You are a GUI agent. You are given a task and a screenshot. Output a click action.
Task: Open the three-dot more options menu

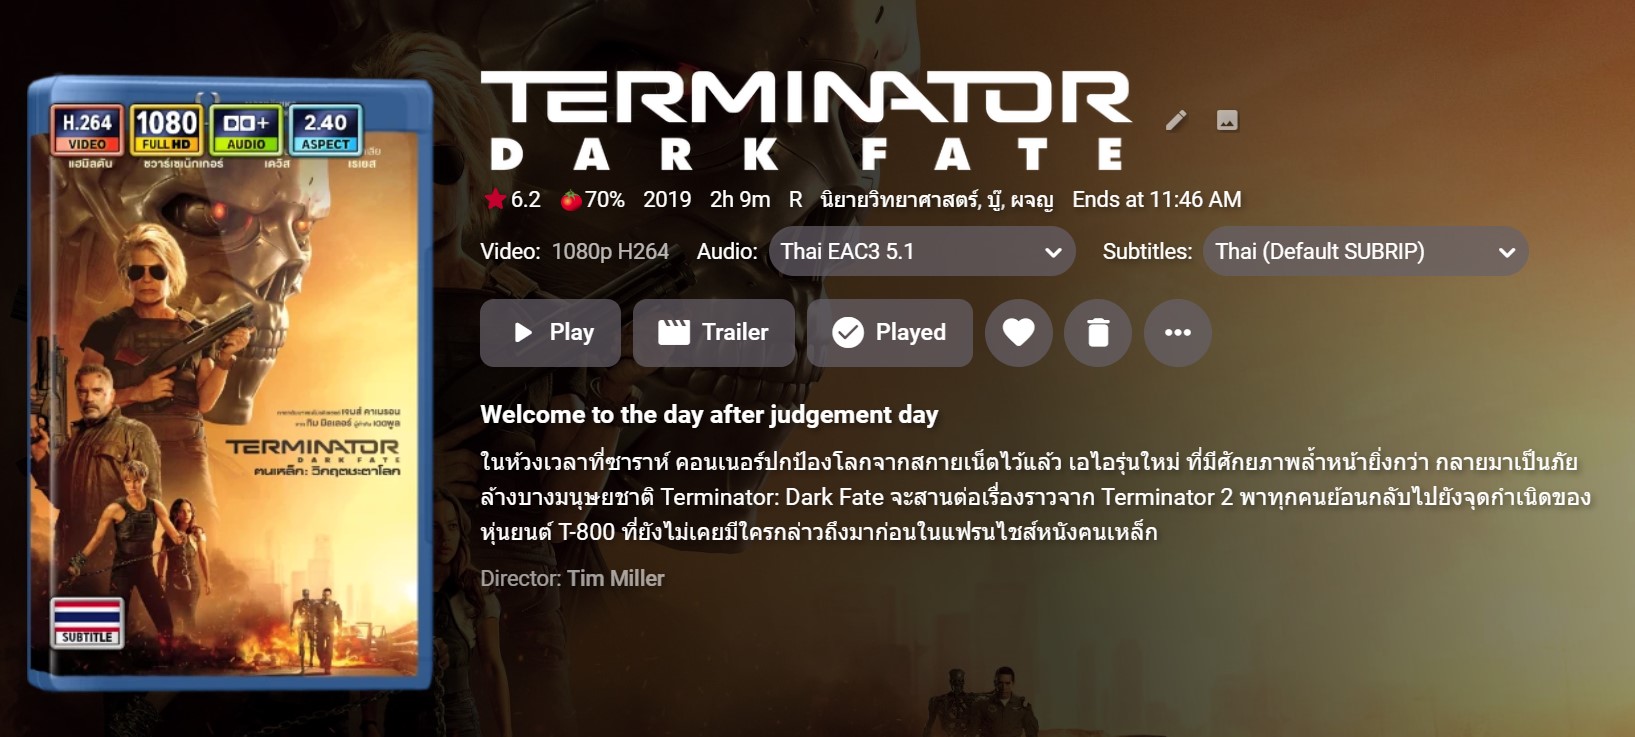click(1178, 332)
